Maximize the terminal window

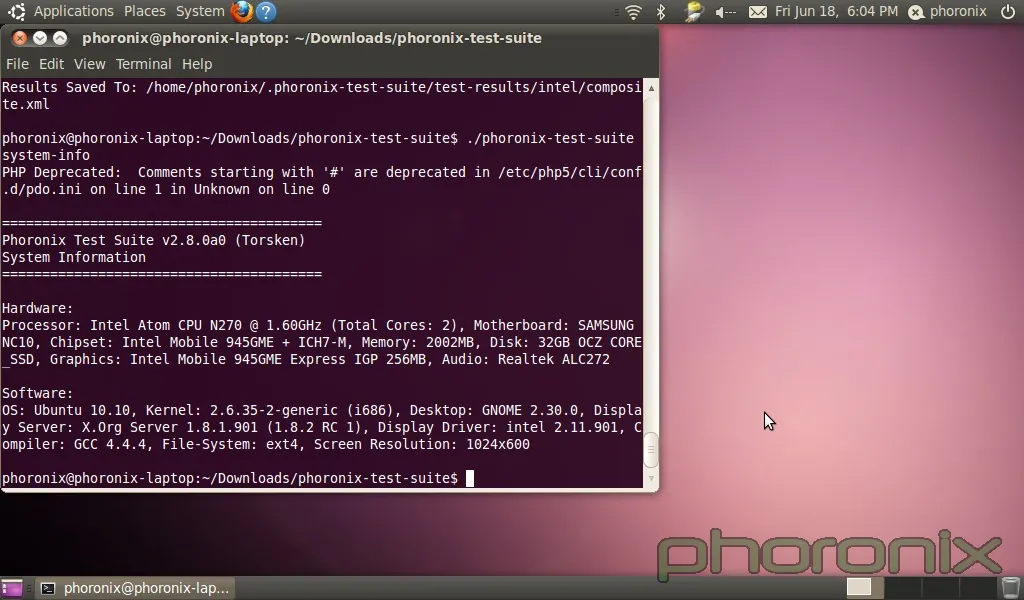(59, 38)
